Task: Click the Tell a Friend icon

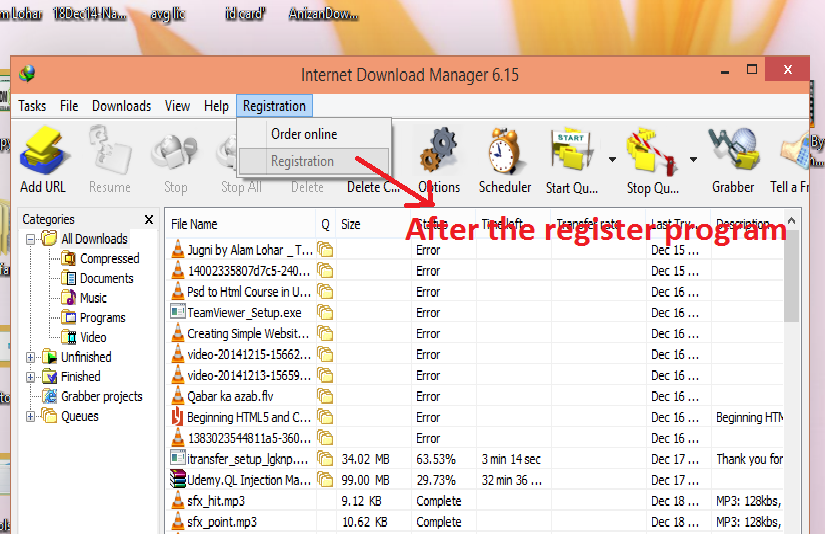Action: coord(794,152)
